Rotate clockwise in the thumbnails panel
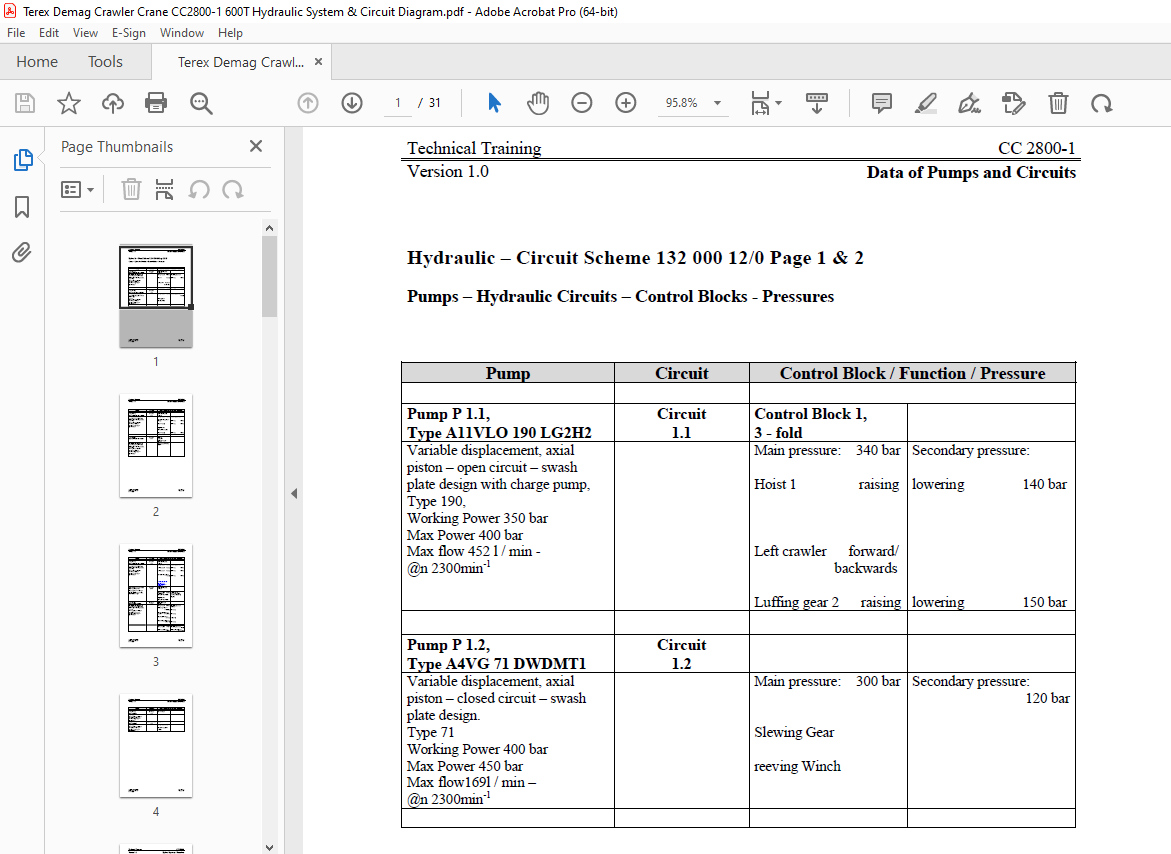1171x854 pixels. coord(233,190)
